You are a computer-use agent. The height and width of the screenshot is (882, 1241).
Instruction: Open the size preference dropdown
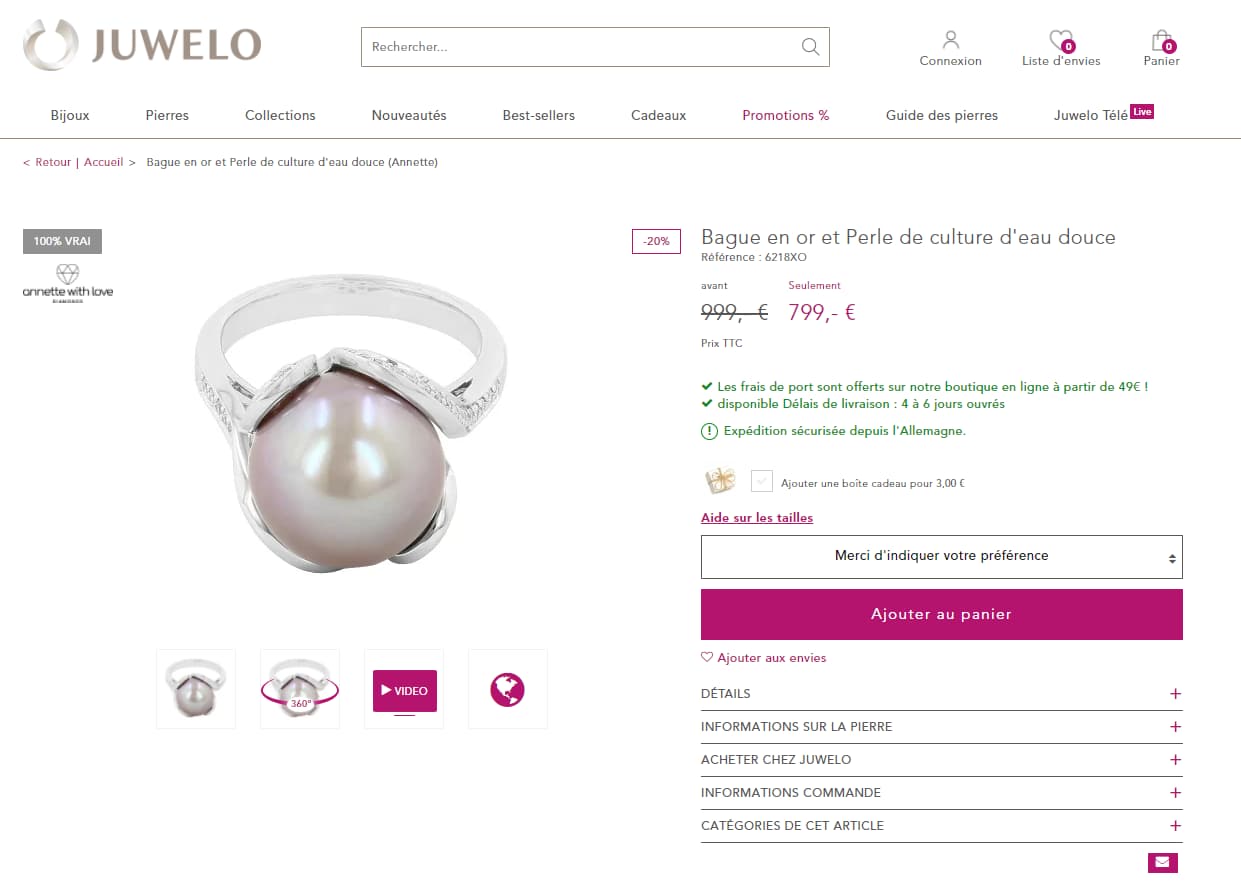click(x=941, y=556)
